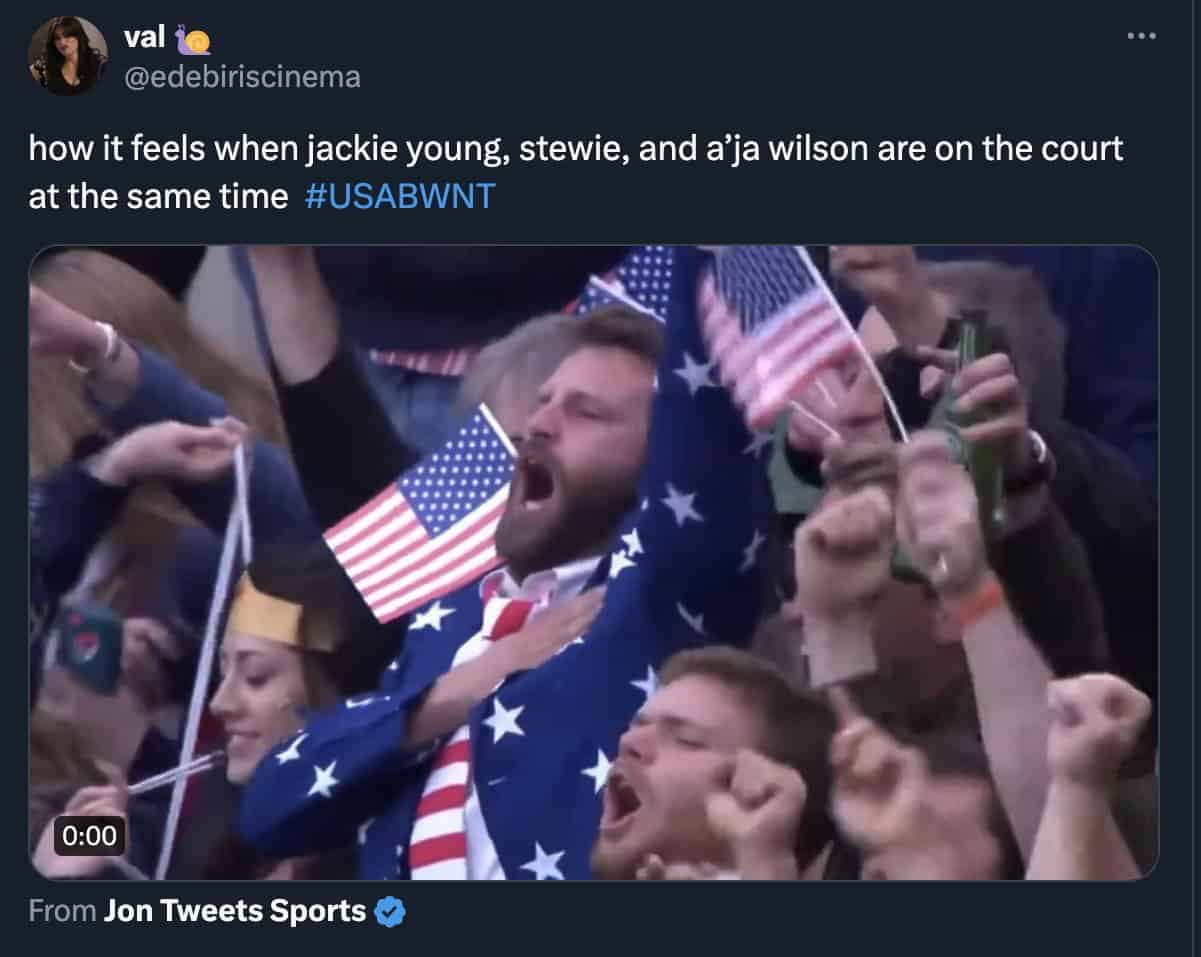Click the 'From' label under the video
The image size is (1201, 957).
click(x=63, y=912)
